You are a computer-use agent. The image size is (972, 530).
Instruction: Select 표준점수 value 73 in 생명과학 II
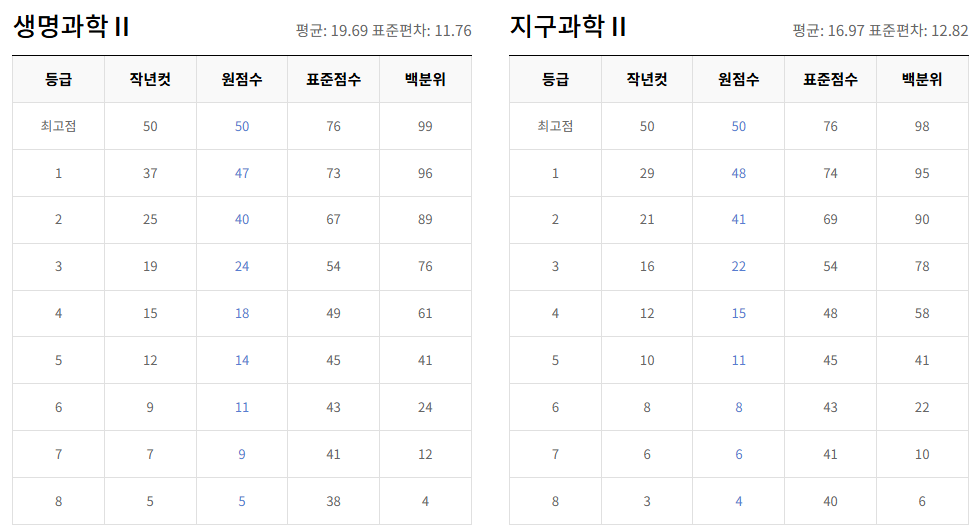(334, 174)
